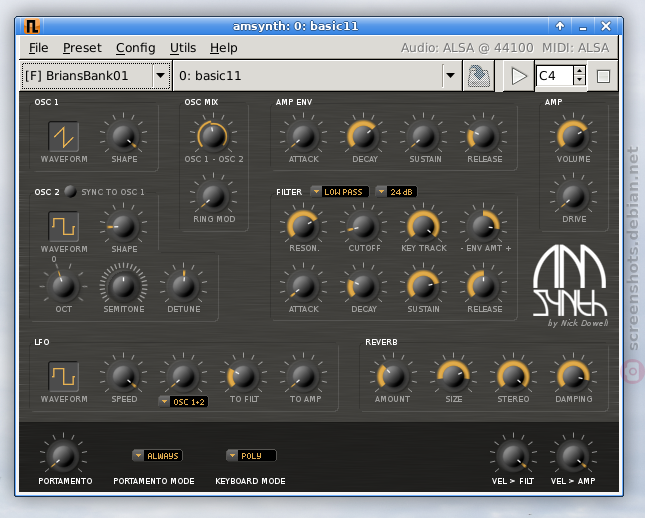Click the amsynth app icon in title bar
This screenshot has width=645, height=518.
(32, 26)
